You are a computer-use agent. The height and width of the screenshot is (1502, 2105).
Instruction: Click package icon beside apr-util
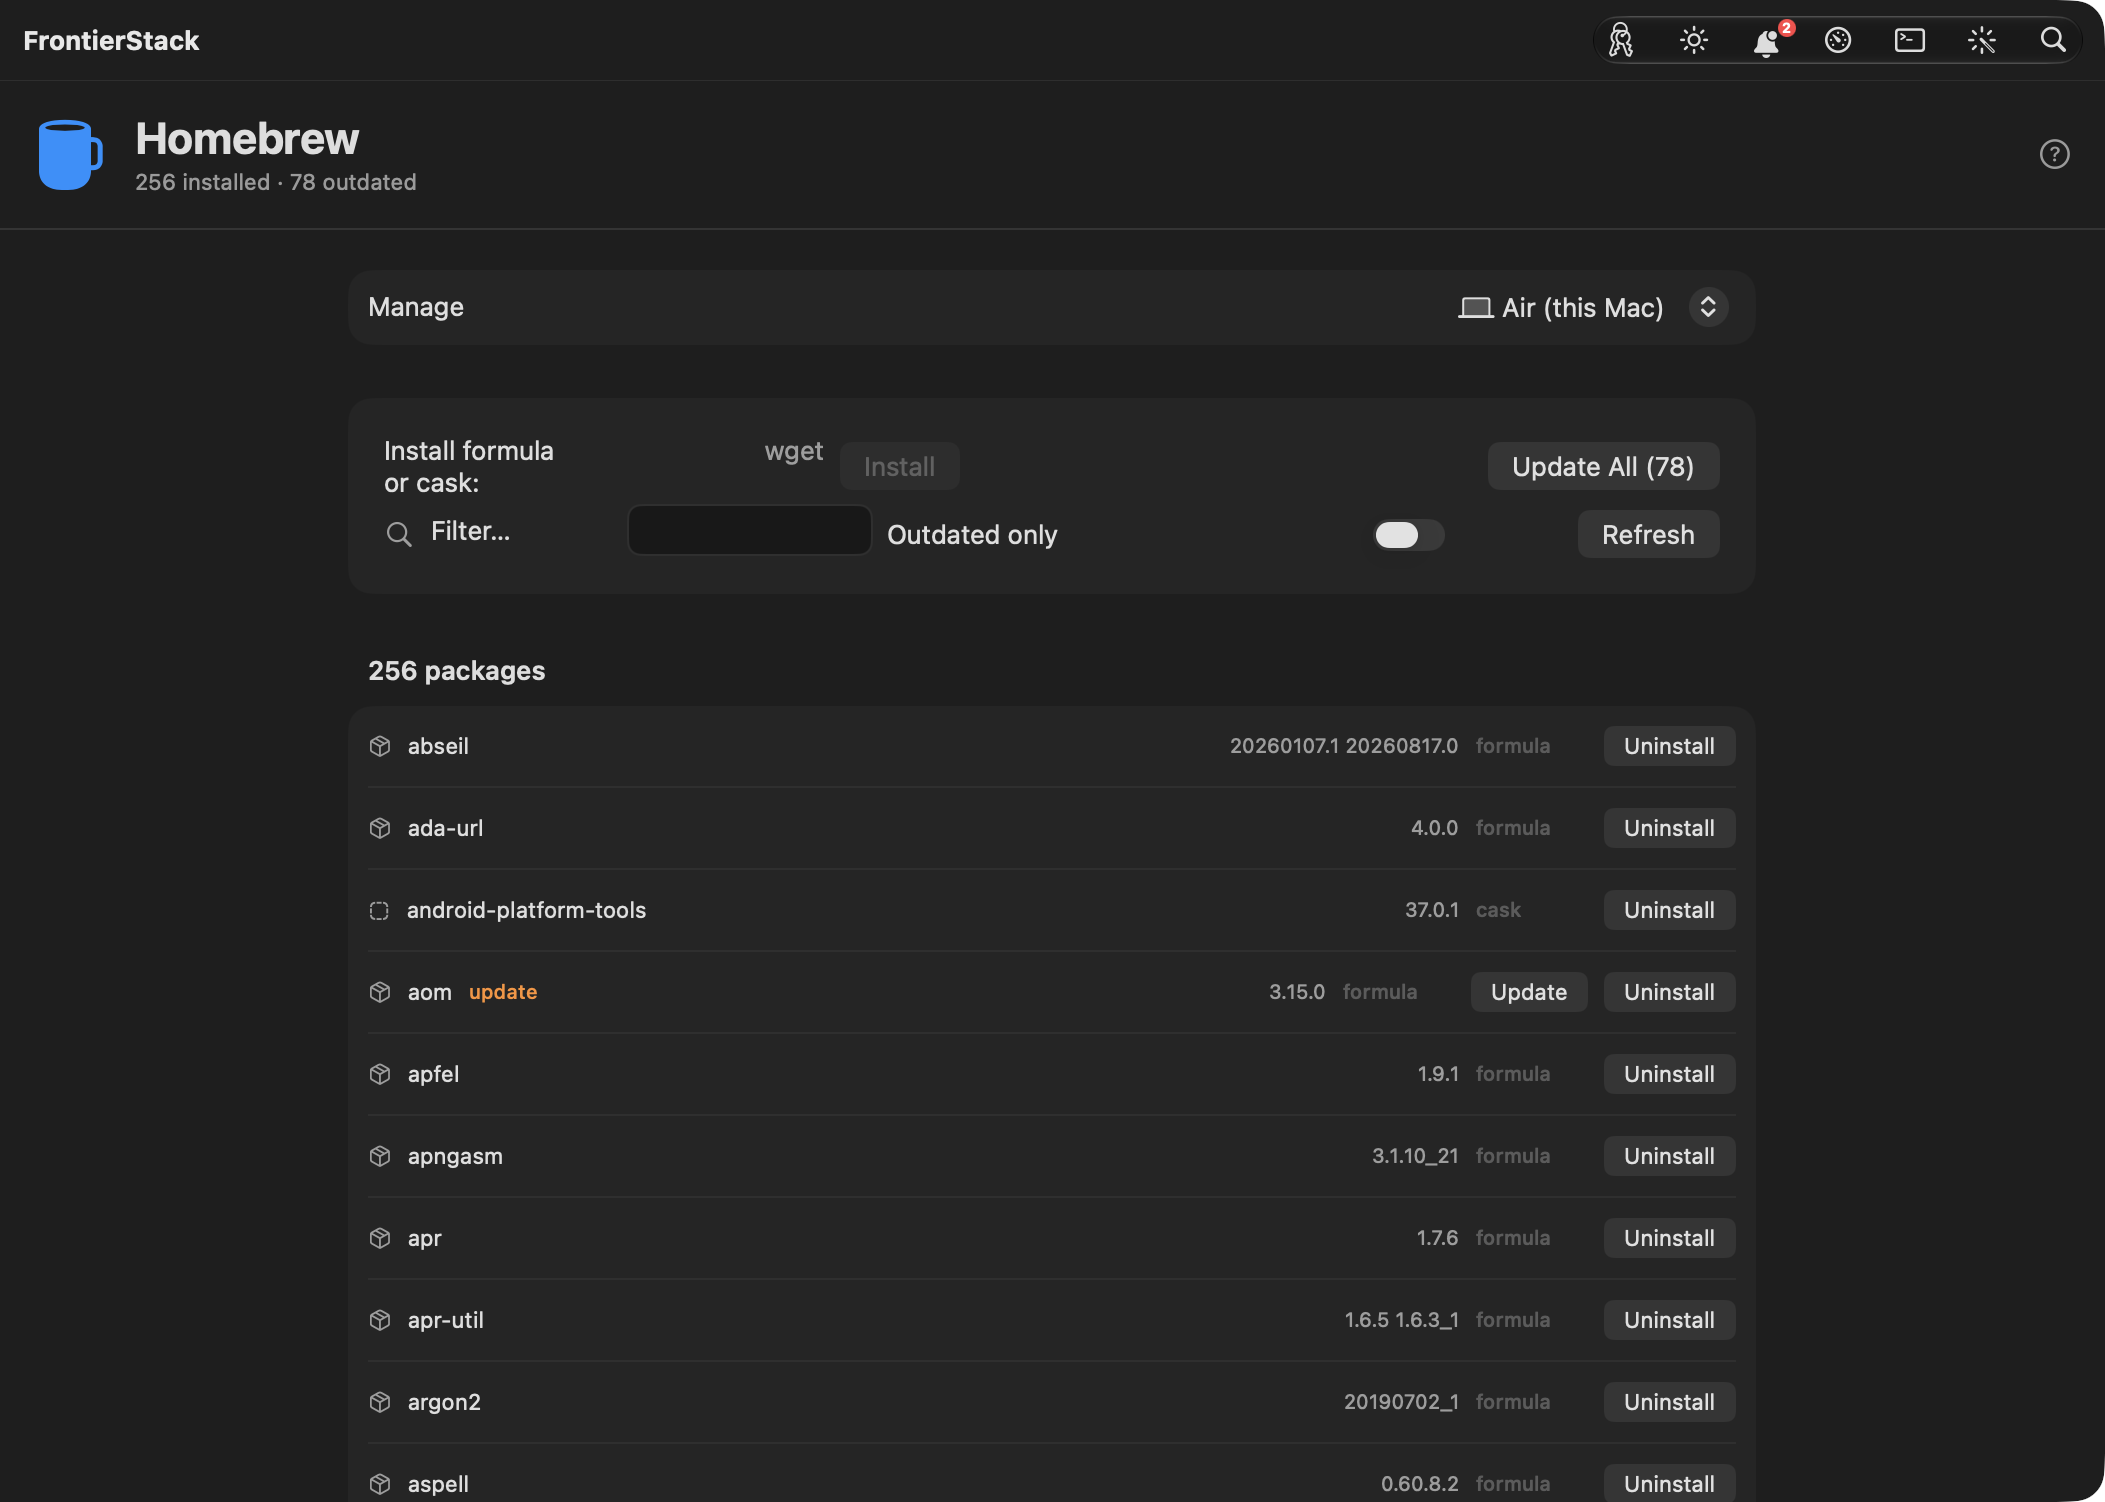click(380, 1320)
